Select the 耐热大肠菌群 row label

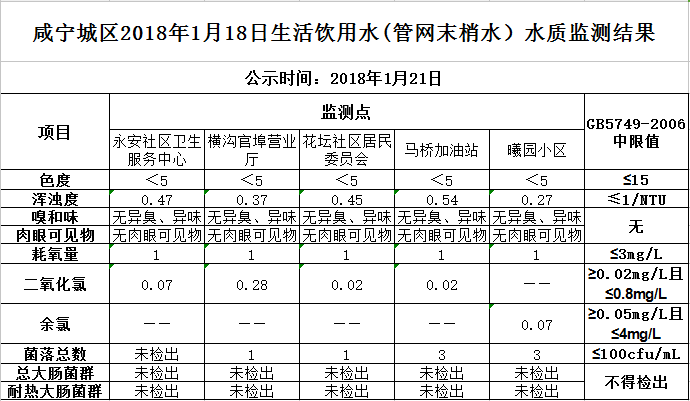tap(54, 391)
